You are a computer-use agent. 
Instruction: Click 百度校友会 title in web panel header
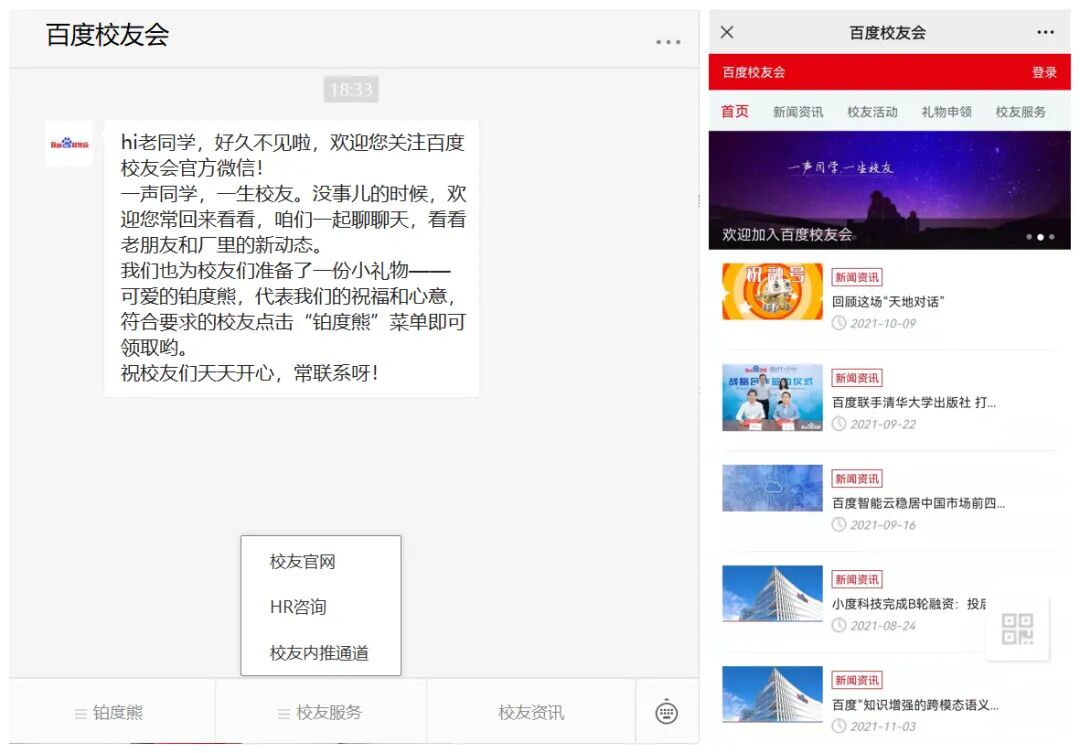tap(887, 32)
